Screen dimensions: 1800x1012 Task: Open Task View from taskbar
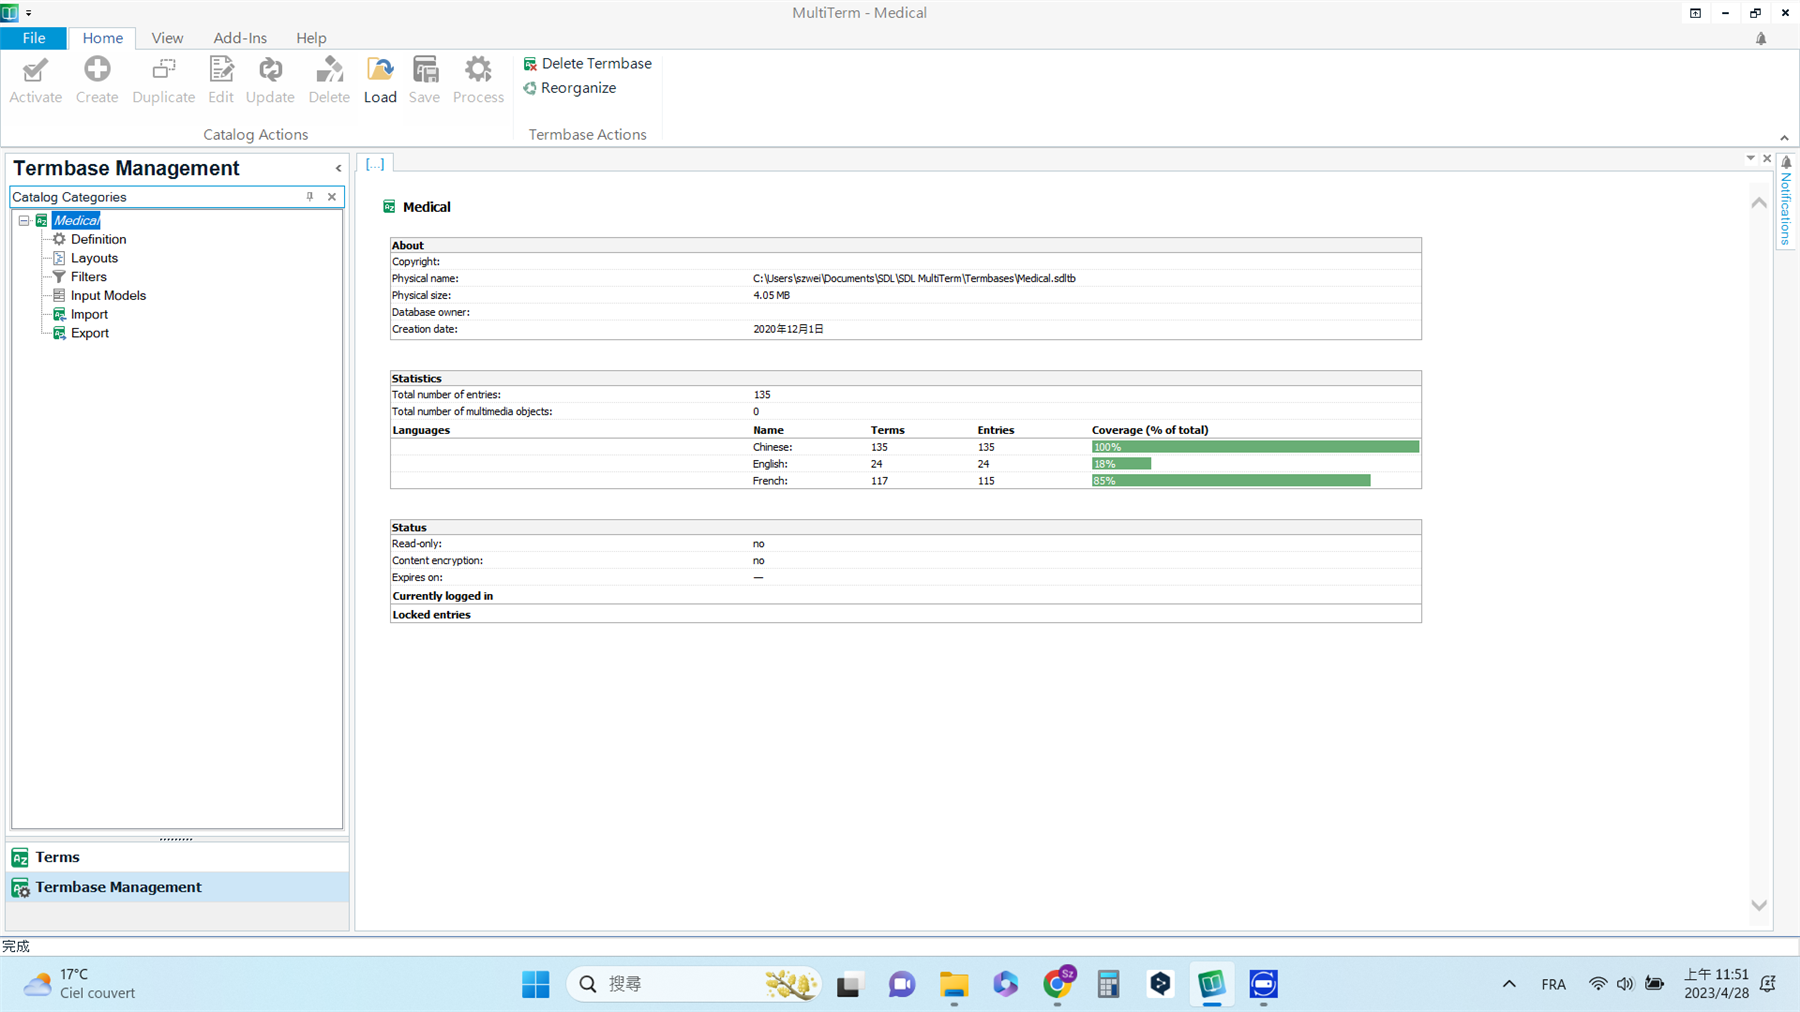point(849,985)
